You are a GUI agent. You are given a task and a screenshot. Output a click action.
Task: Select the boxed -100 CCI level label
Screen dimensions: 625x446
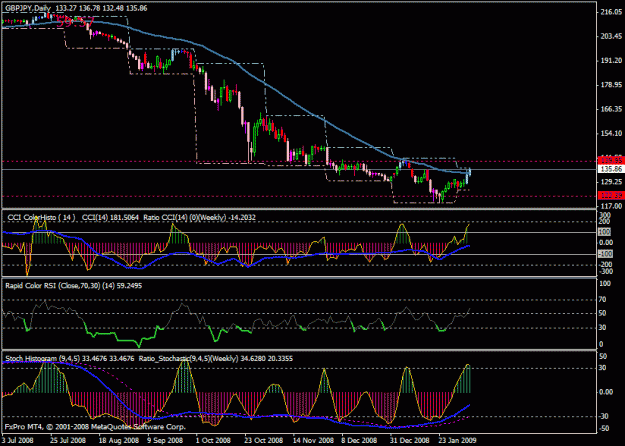pyautogui.click(x=605, y=254)
